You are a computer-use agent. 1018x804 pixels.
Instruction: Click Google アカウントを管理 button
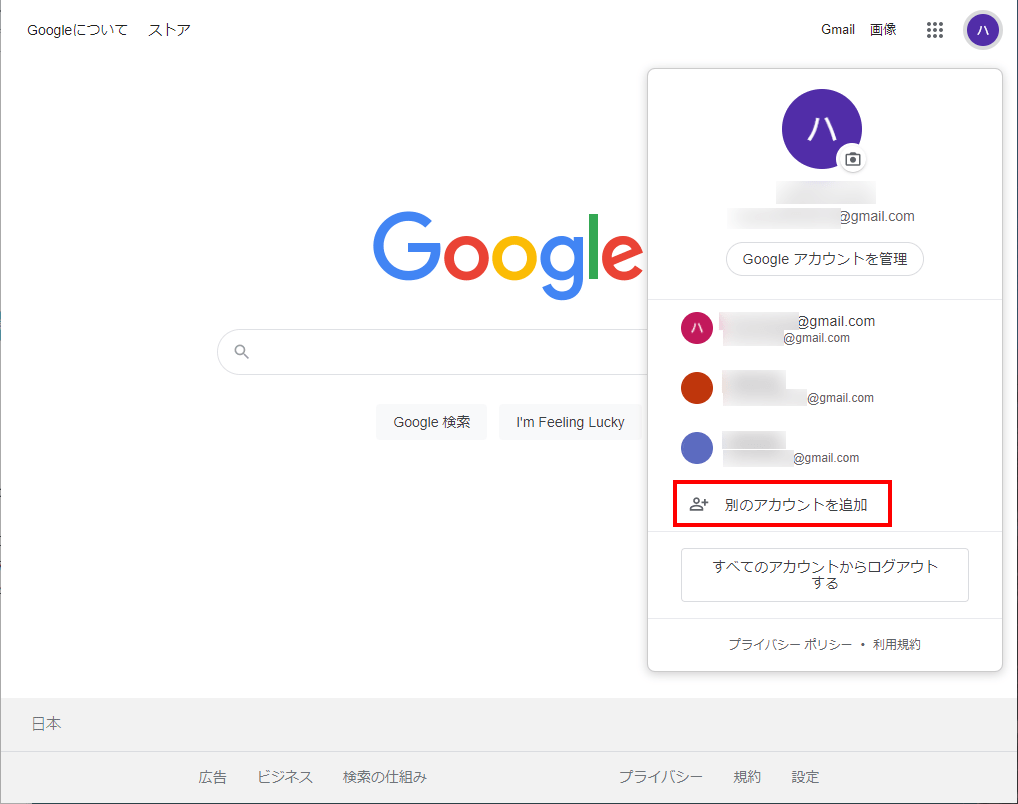click(825, 259)
